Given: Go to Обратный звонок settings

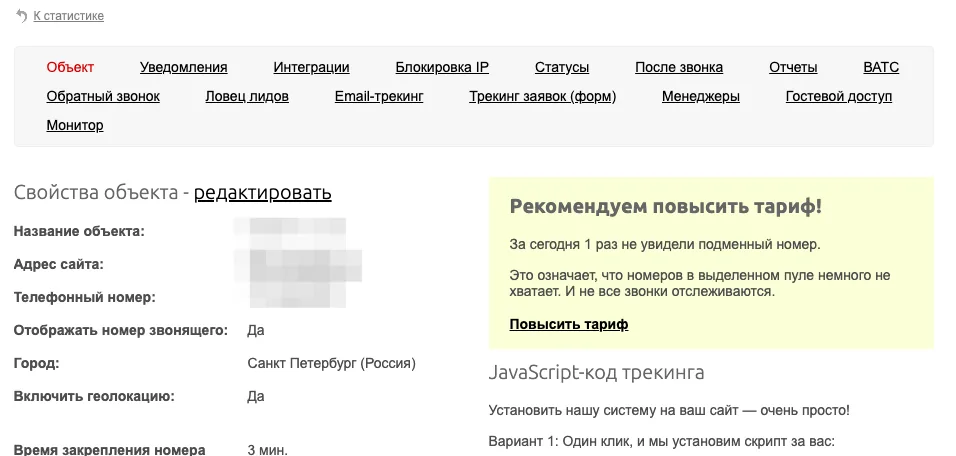Looking at the screenshot, I should [x=103, y=96].
